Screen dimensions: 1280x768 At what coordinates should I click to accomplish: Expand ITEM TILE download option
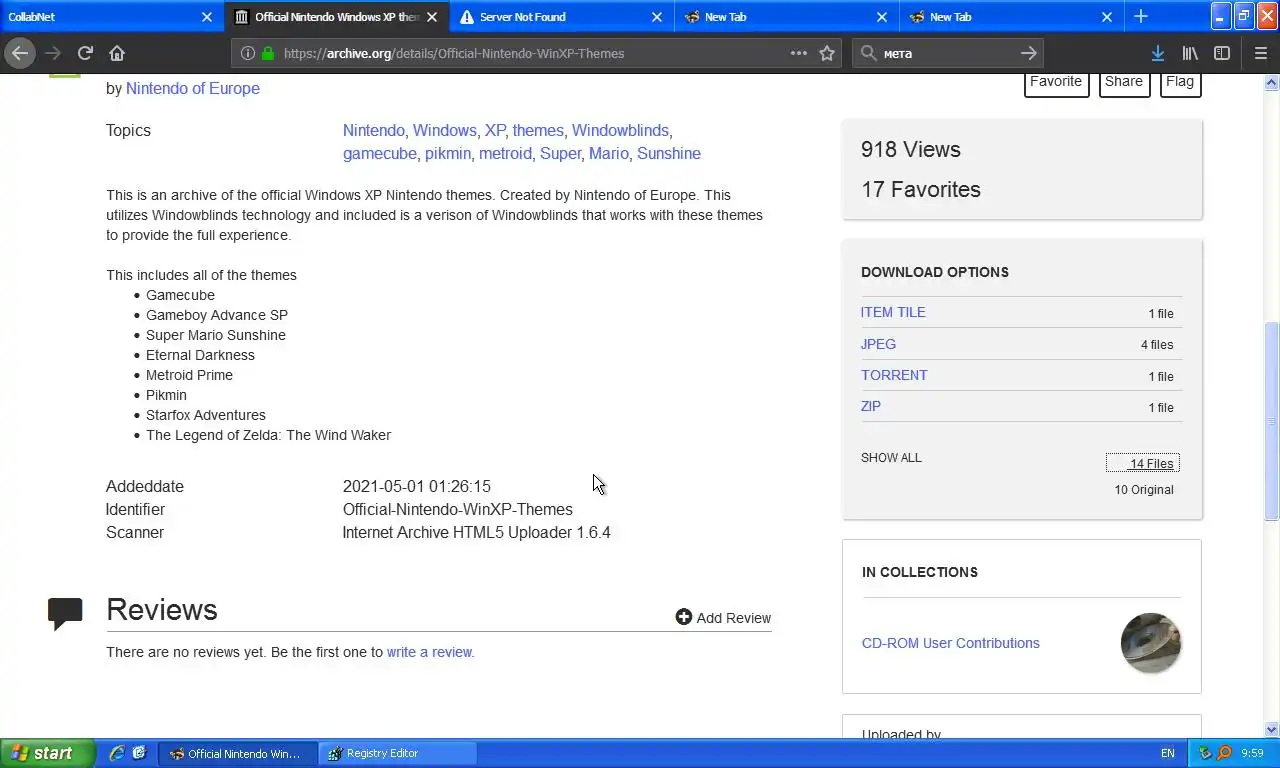point(893,312)
